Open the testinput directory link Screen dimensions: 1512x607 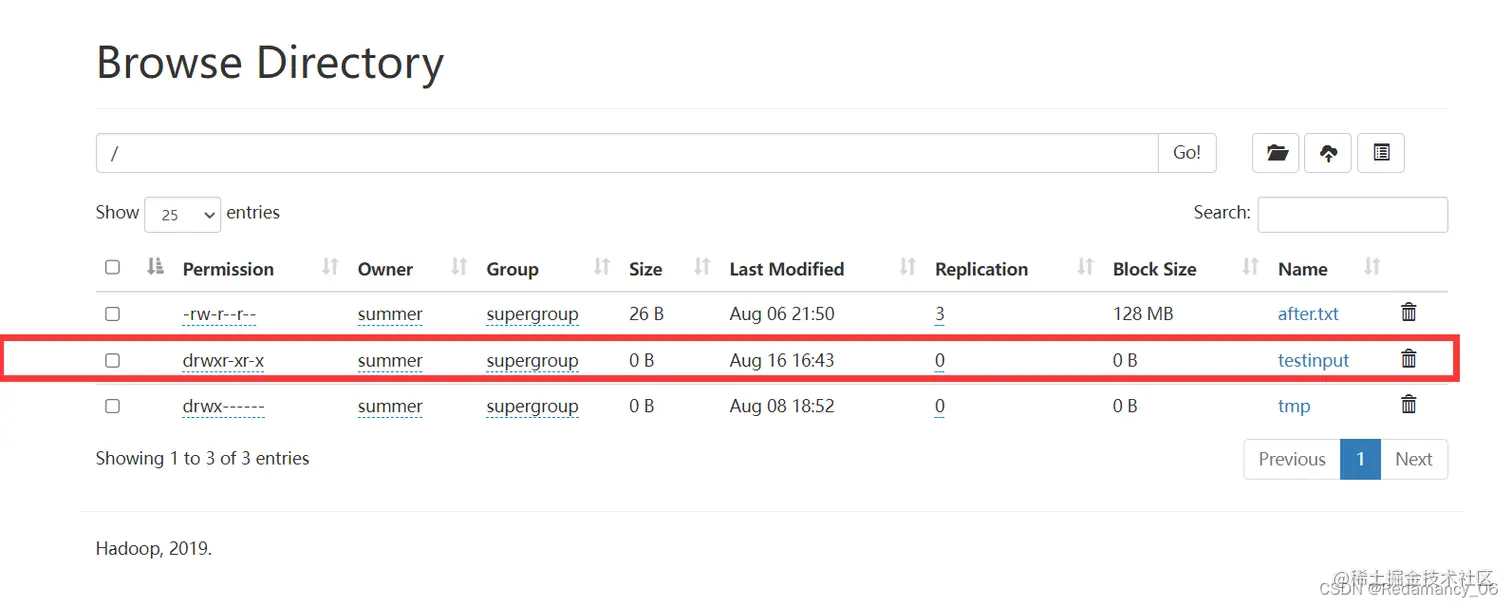pos(1313,360)
